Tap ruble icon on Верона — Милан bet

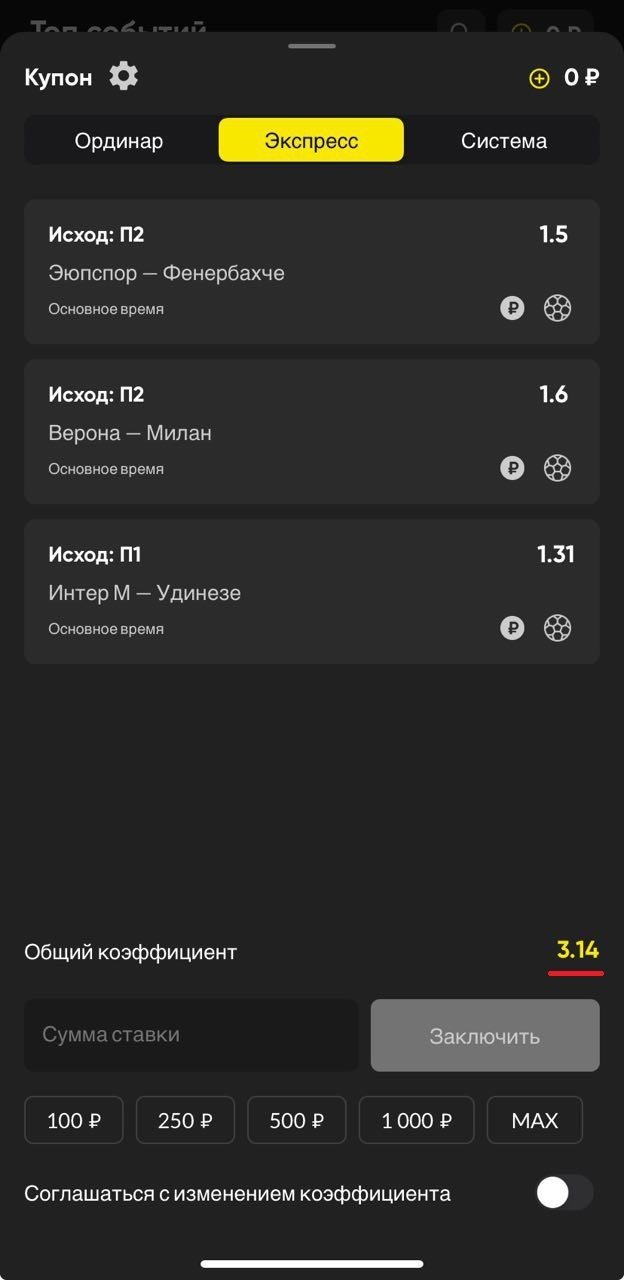click(512, 467)
